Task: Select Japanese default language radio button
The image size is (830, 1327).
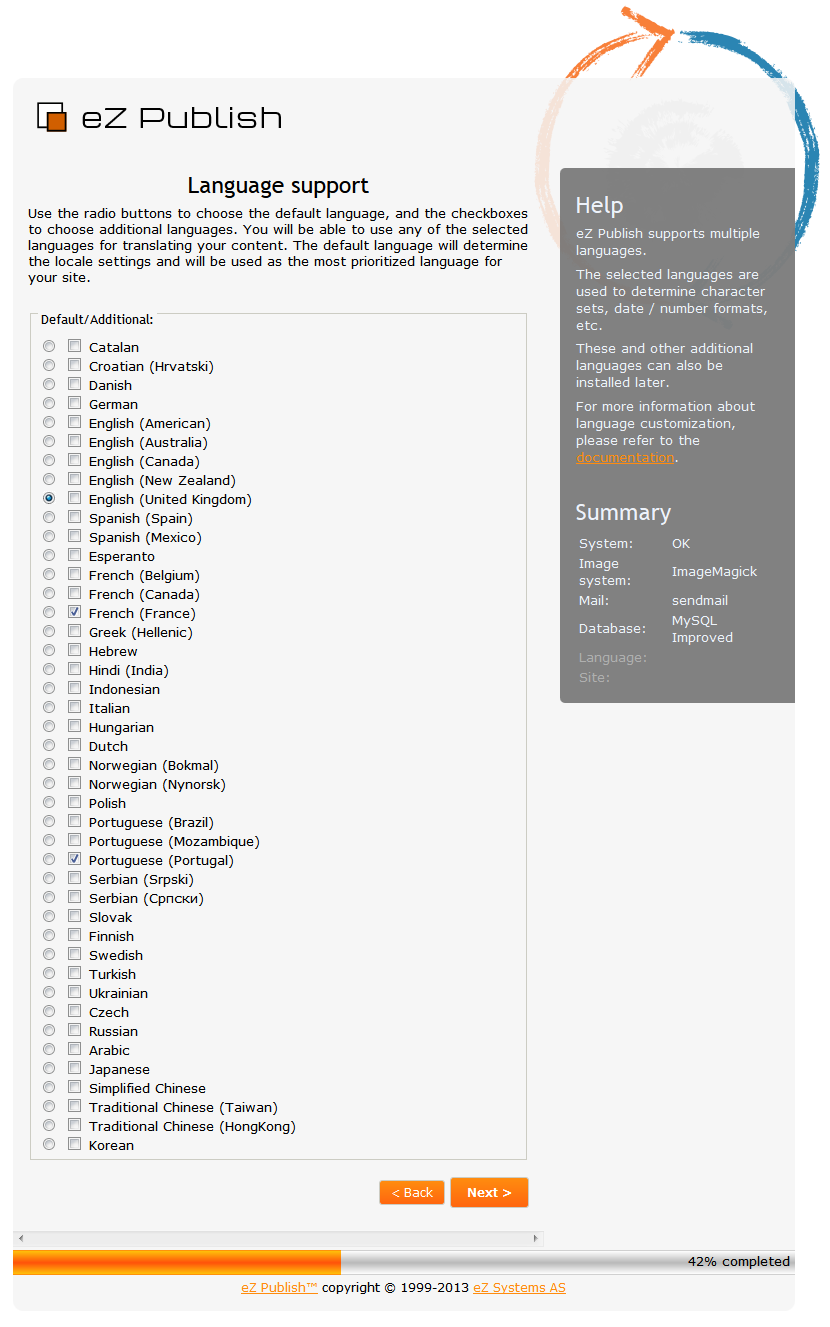Action: point(49,1069)
